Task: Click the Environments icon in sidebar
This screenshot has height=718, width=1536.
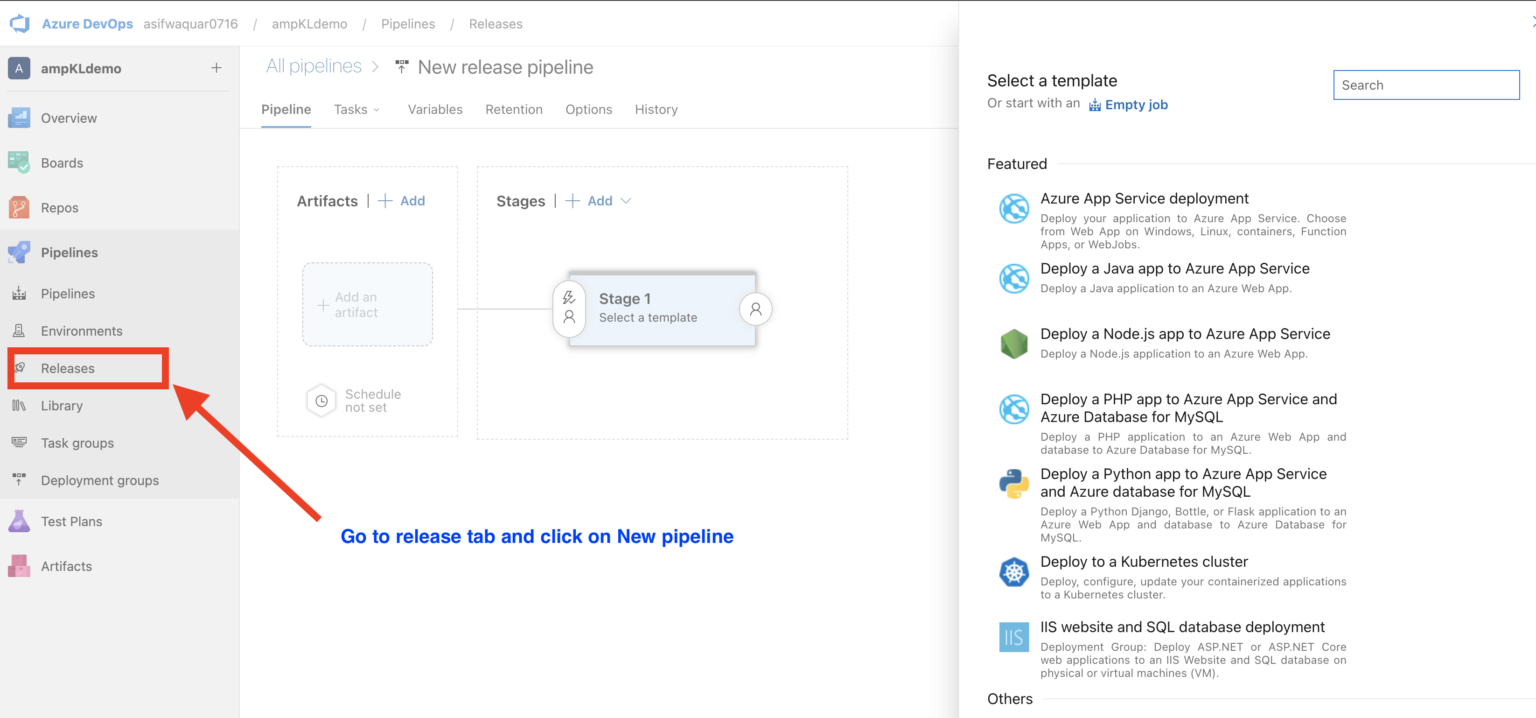Action: click(19, 331)
